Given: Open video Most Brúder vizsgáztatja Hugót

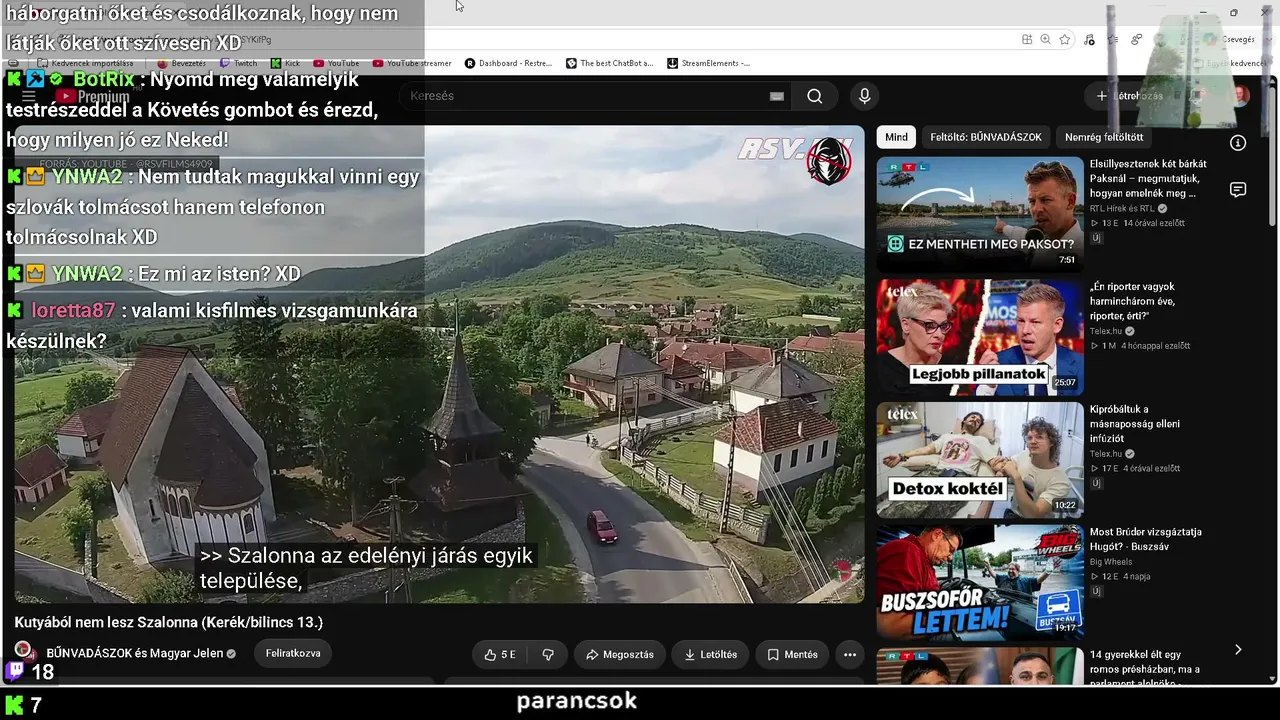Looking at the screenshot, I should [x=1146, y=539].
